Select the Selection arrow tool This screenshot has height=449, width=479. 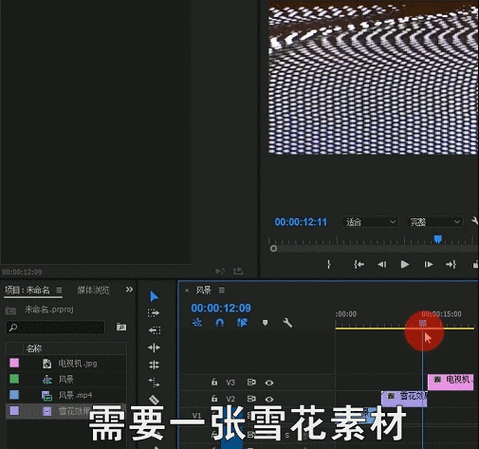pyautogui.click(x=154, y=296)
